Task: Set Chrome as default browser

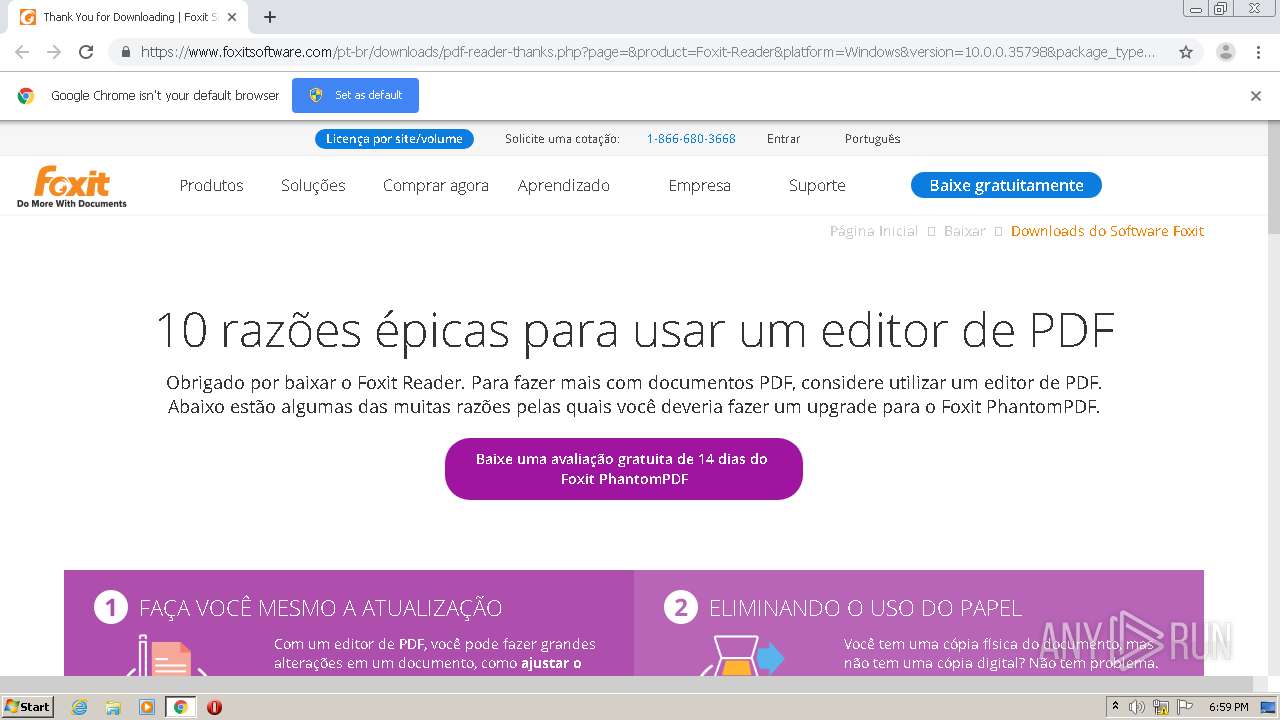Action: [356, 95]
